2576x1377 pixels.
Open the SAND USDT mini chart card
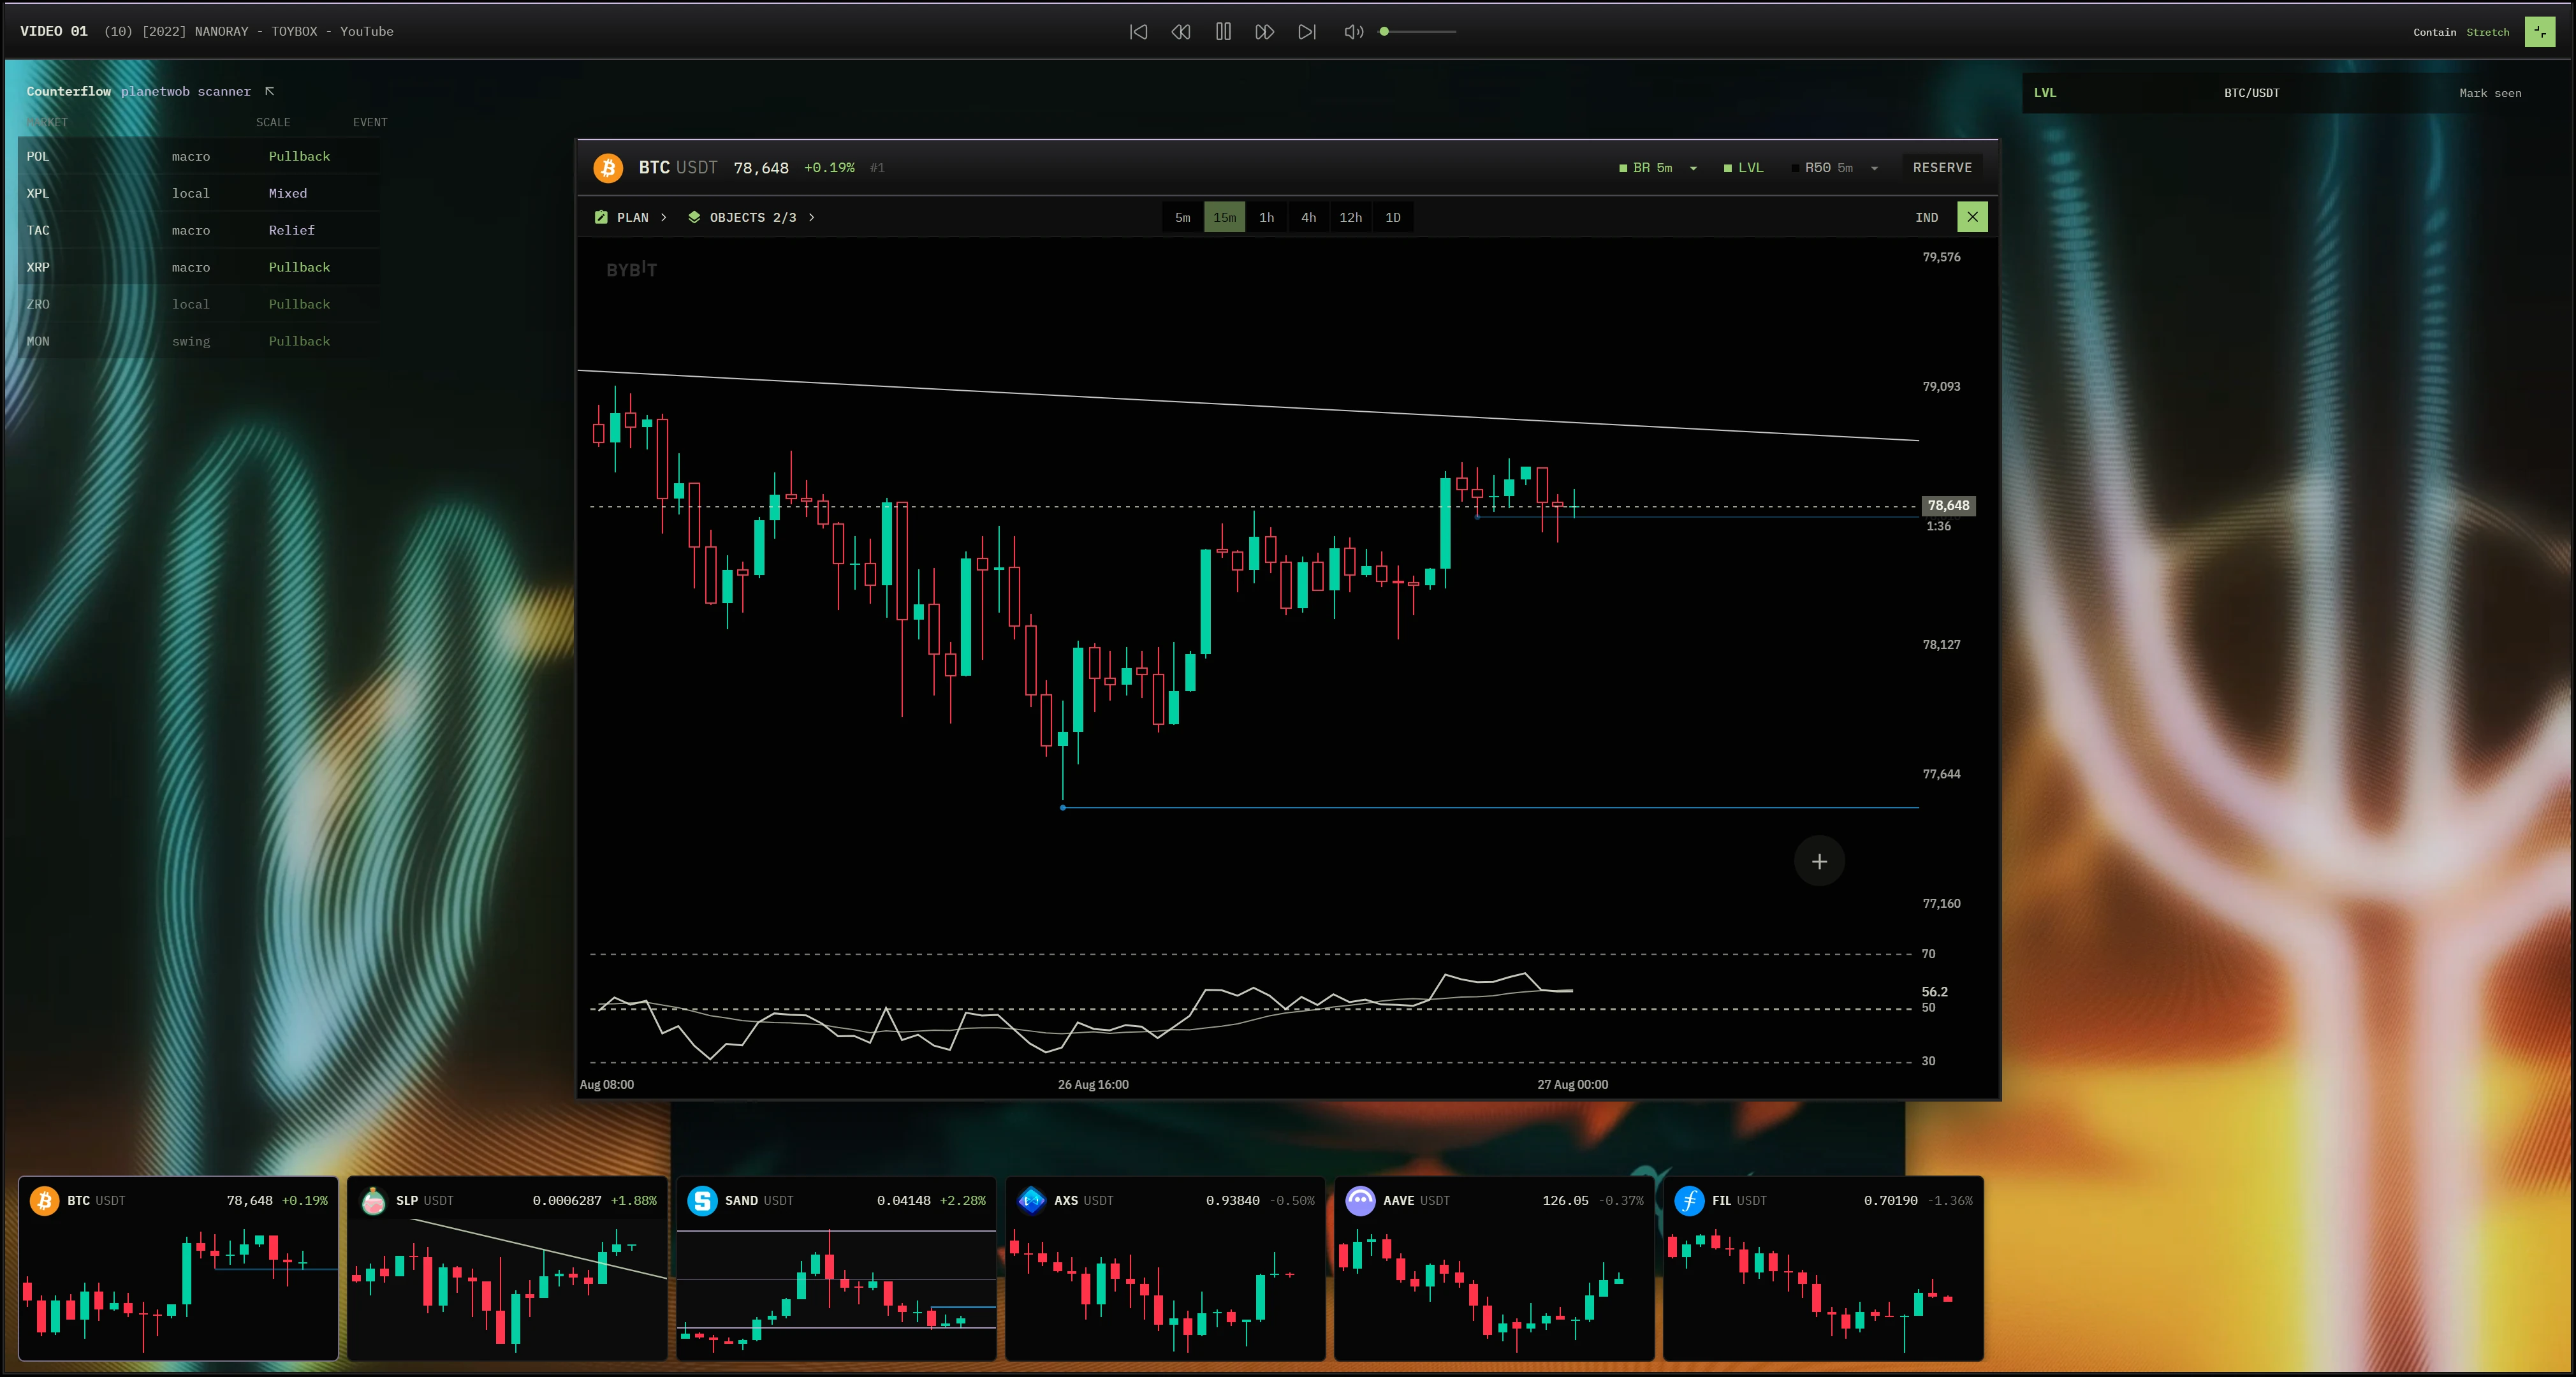click(836, 1268)
